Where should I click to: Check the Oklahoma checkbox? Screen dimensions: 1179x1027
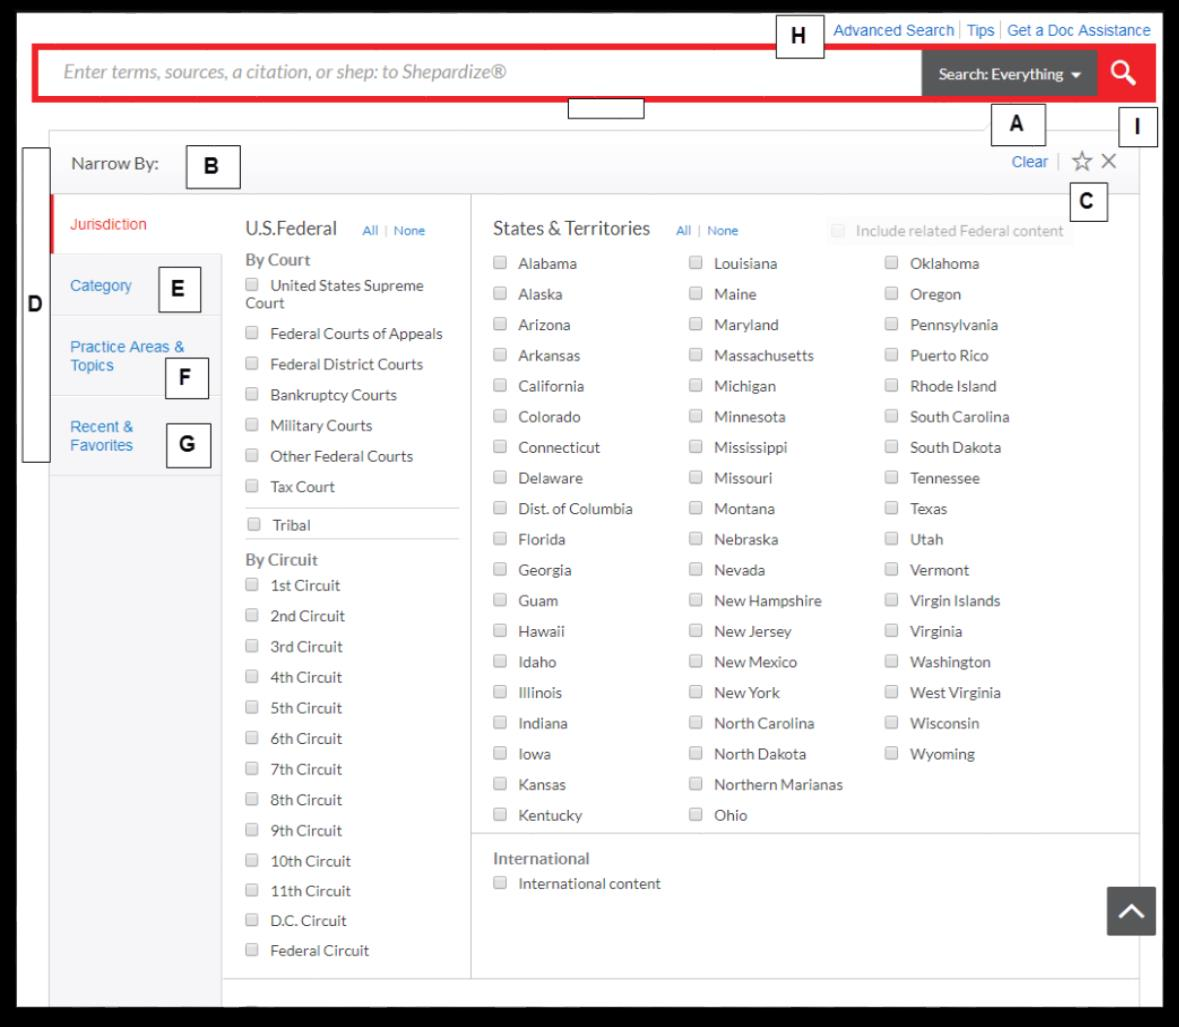(x=892, y=262)
